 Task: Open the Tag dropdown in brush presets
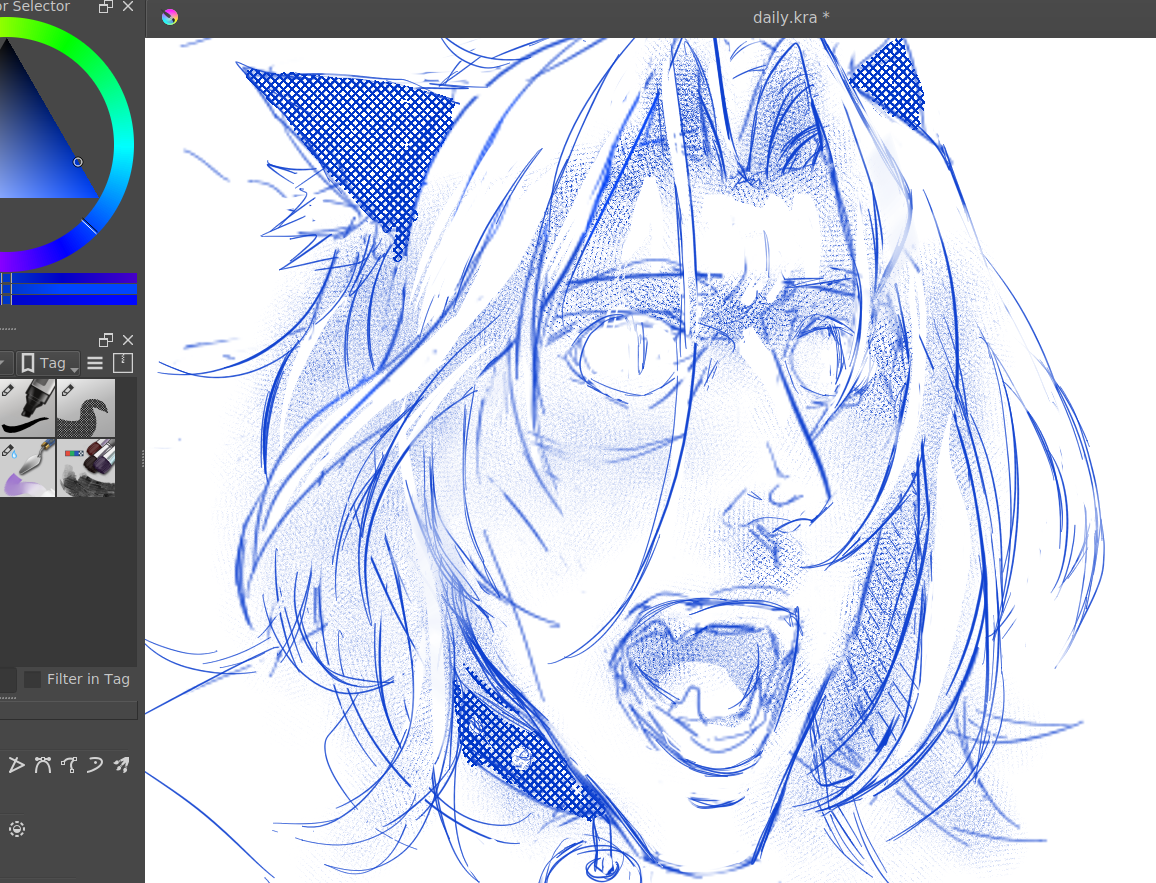click(49, 363)
